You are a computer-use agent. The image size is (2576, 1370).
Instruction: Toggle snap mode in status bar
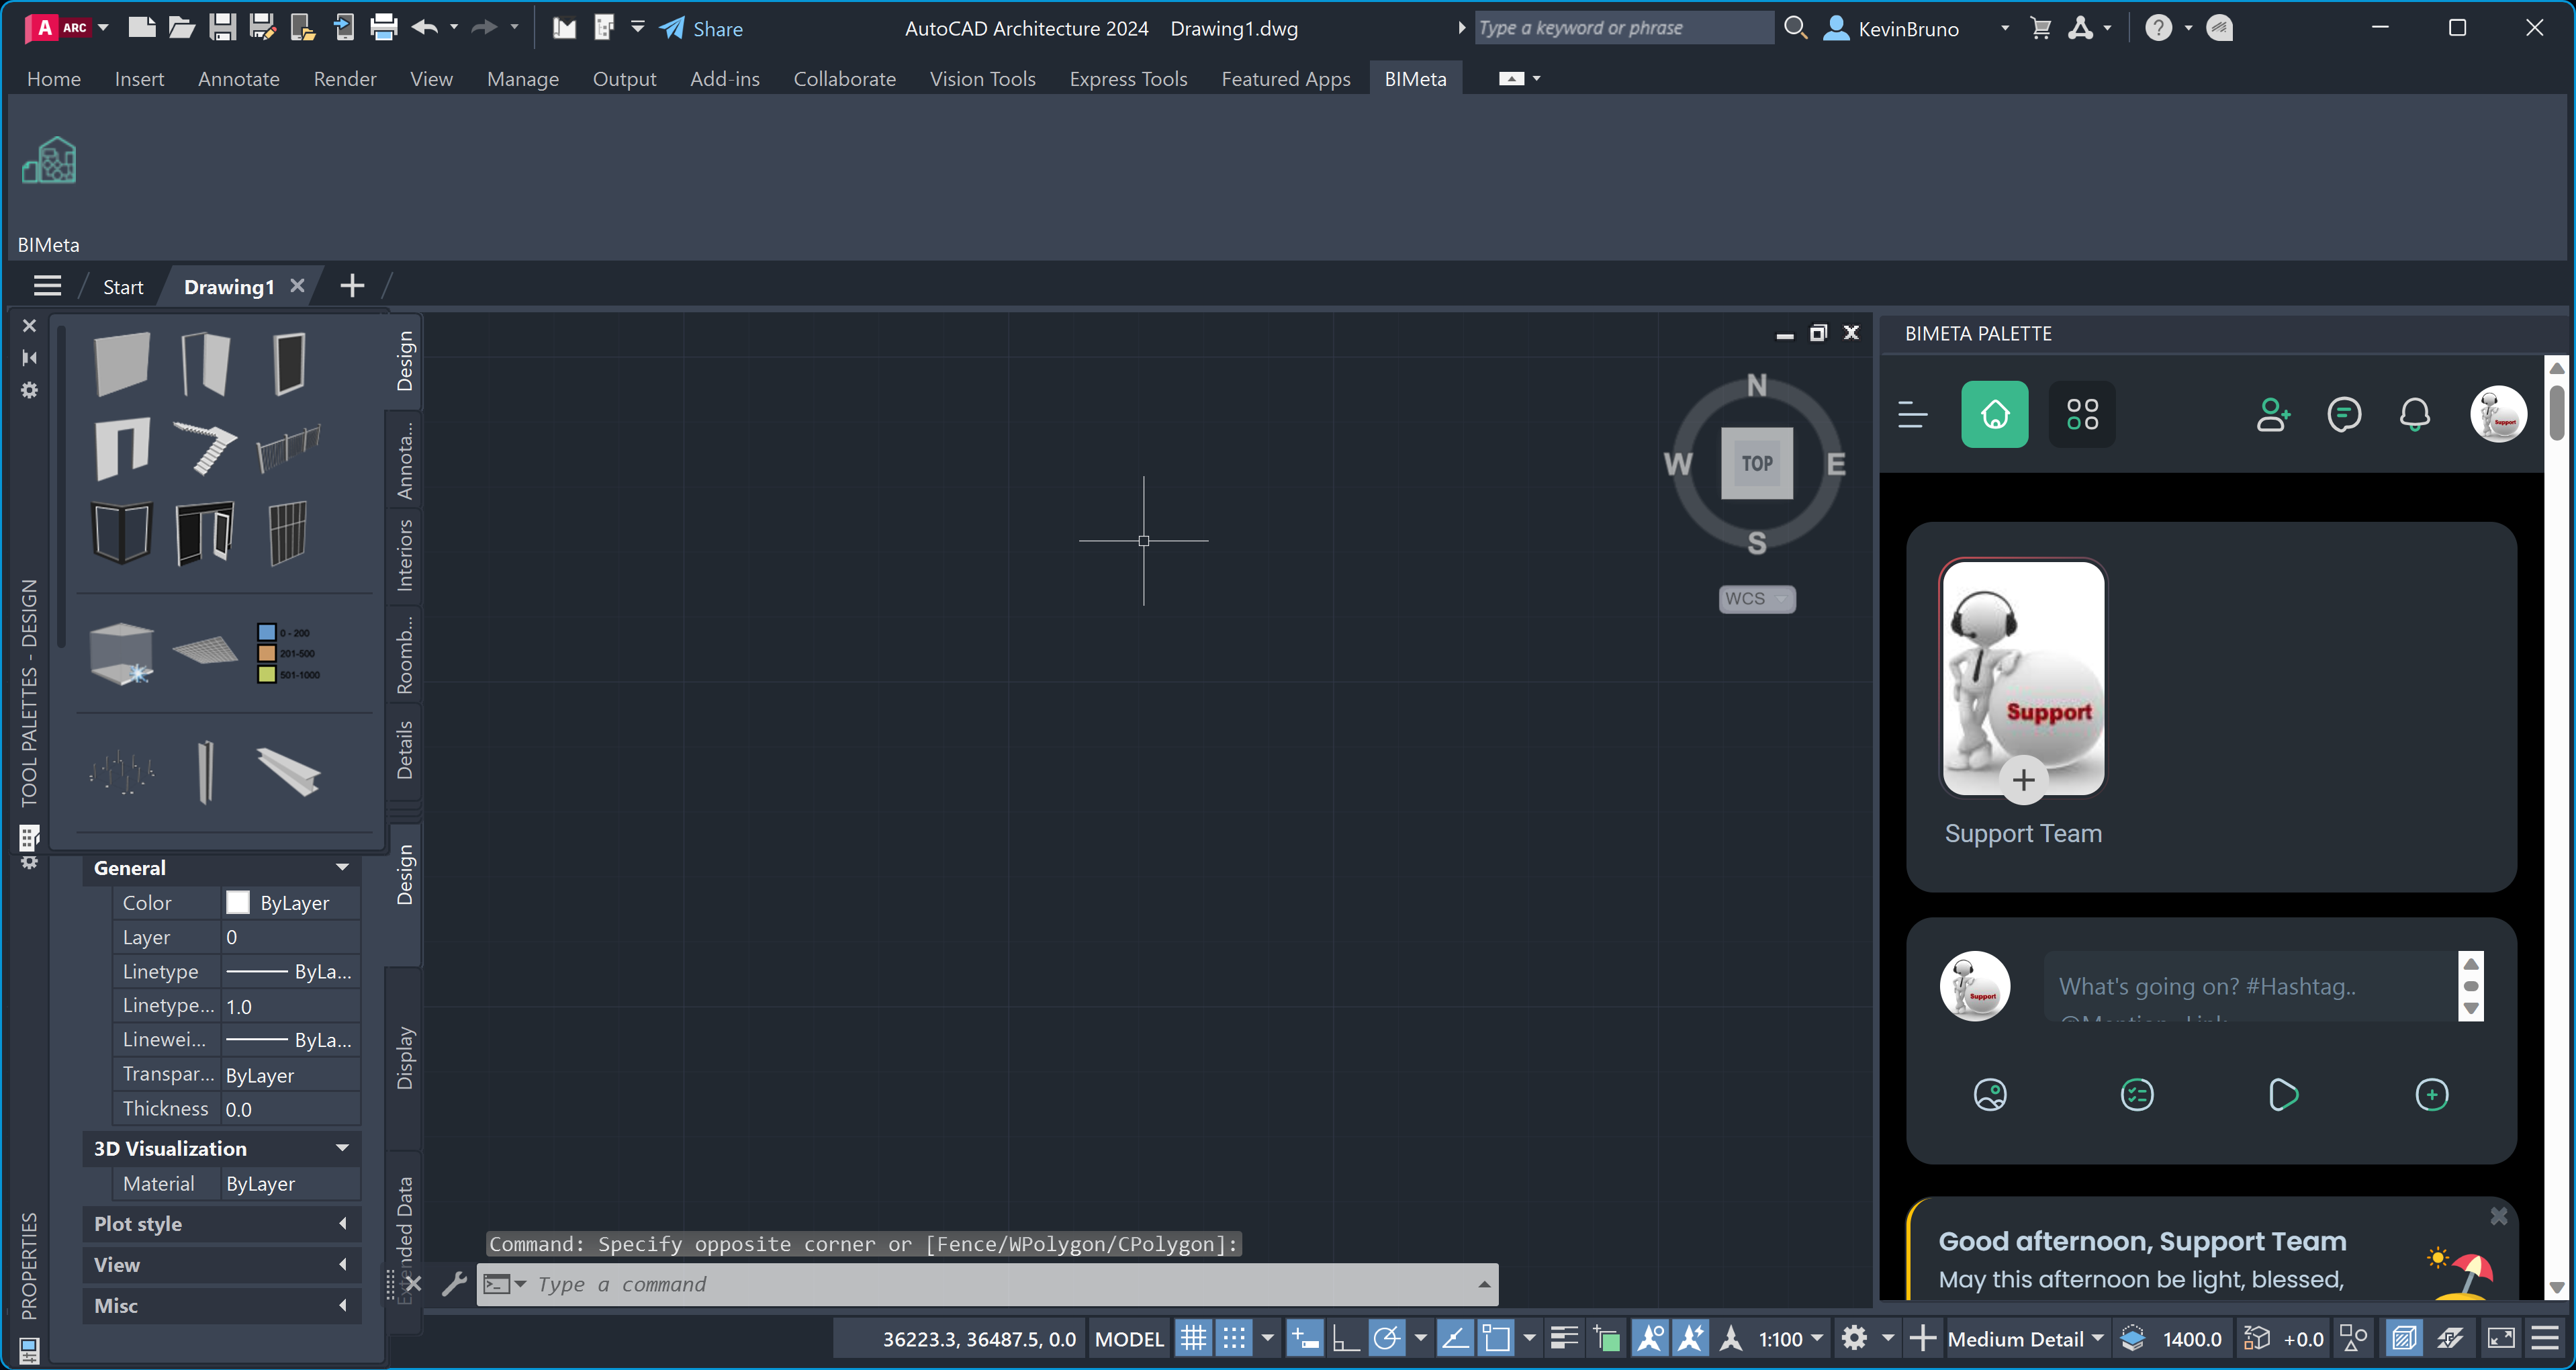[x=1235, y=1339]
